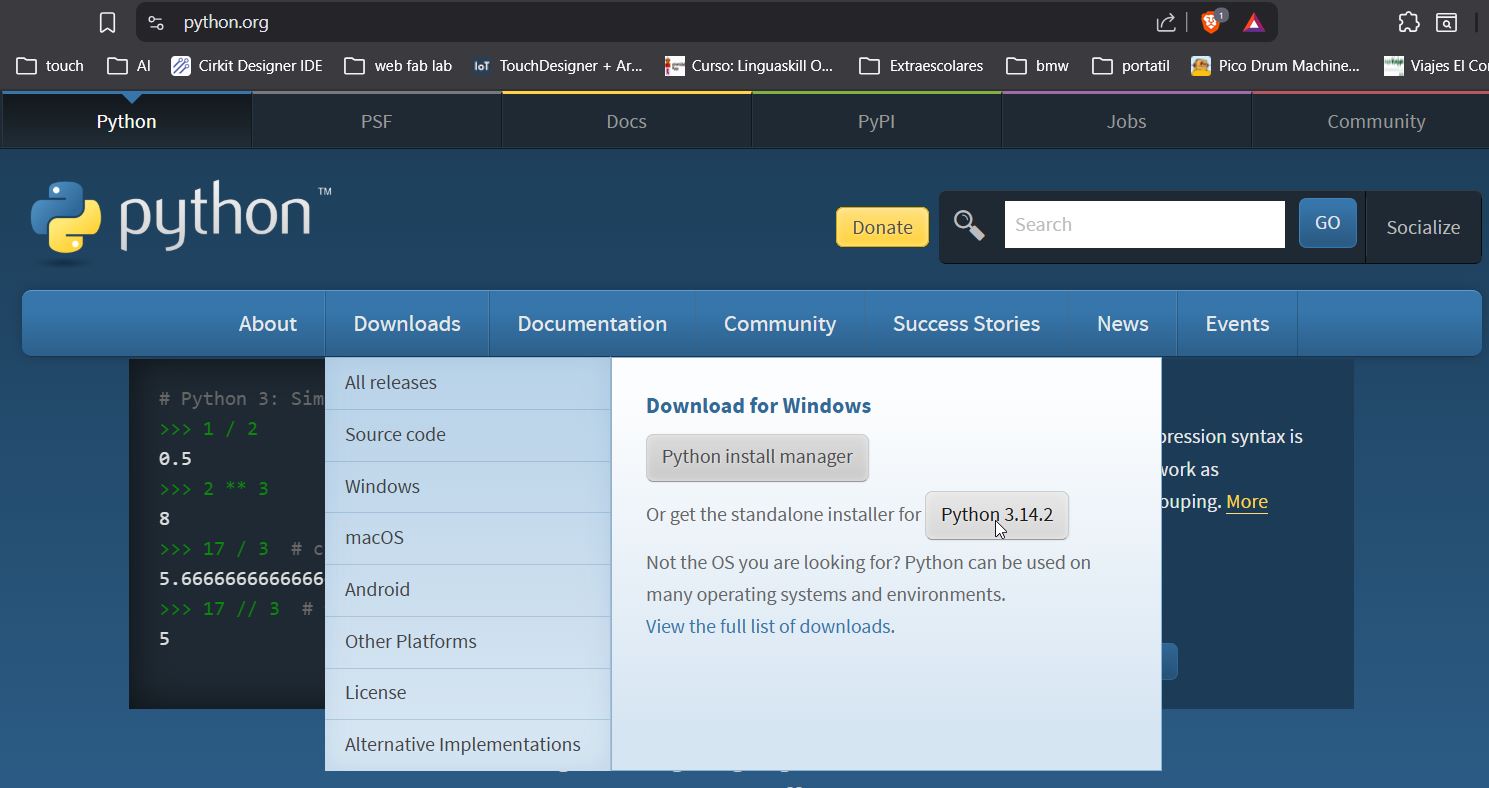The height and width of the screenshot is (788, 1489).
Task: Follow the yellow More link
Action: point(1247,502)
